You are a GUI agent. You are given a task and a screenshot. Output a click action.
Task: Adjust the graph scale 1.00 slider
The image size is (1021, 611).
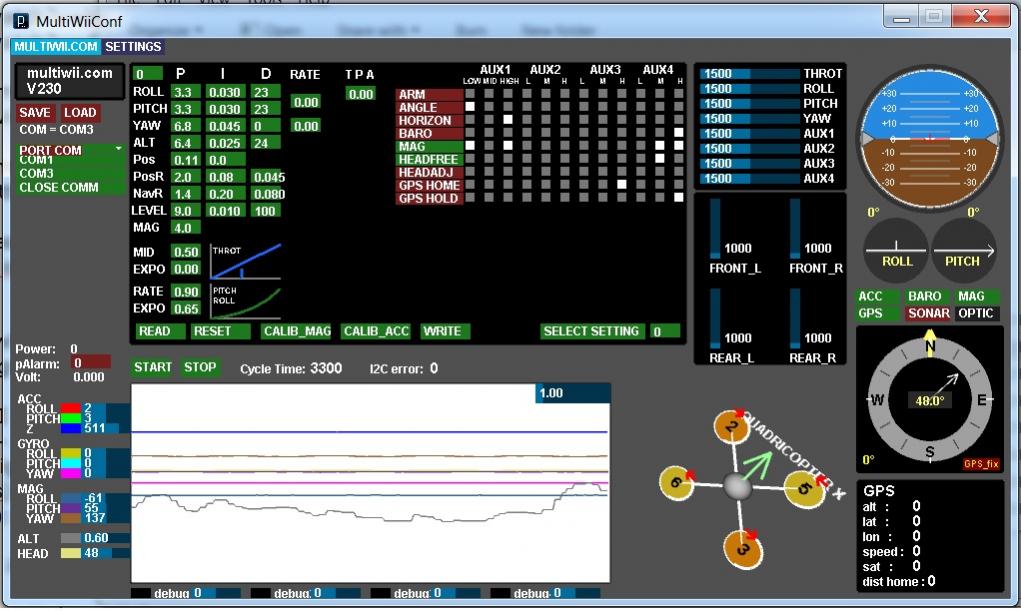pyautogui.click(x=572, y=393)
